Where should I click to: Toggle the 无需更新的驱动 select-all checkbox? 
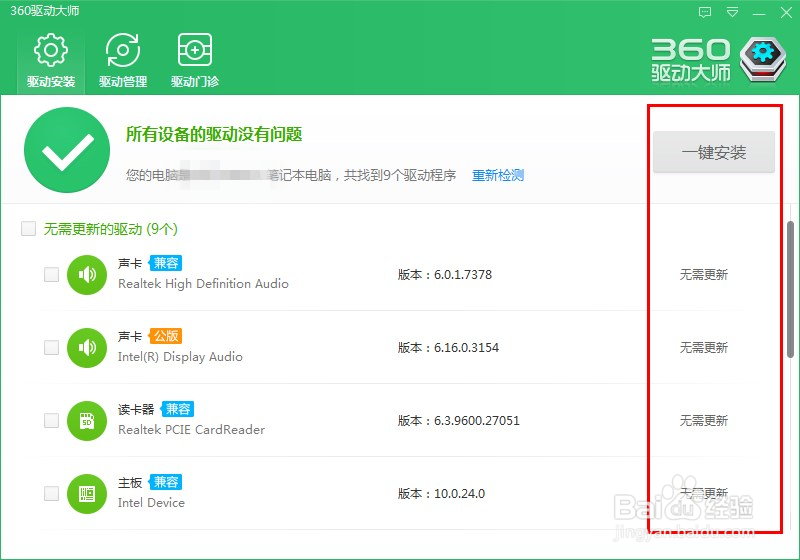[x=29, y=228]
